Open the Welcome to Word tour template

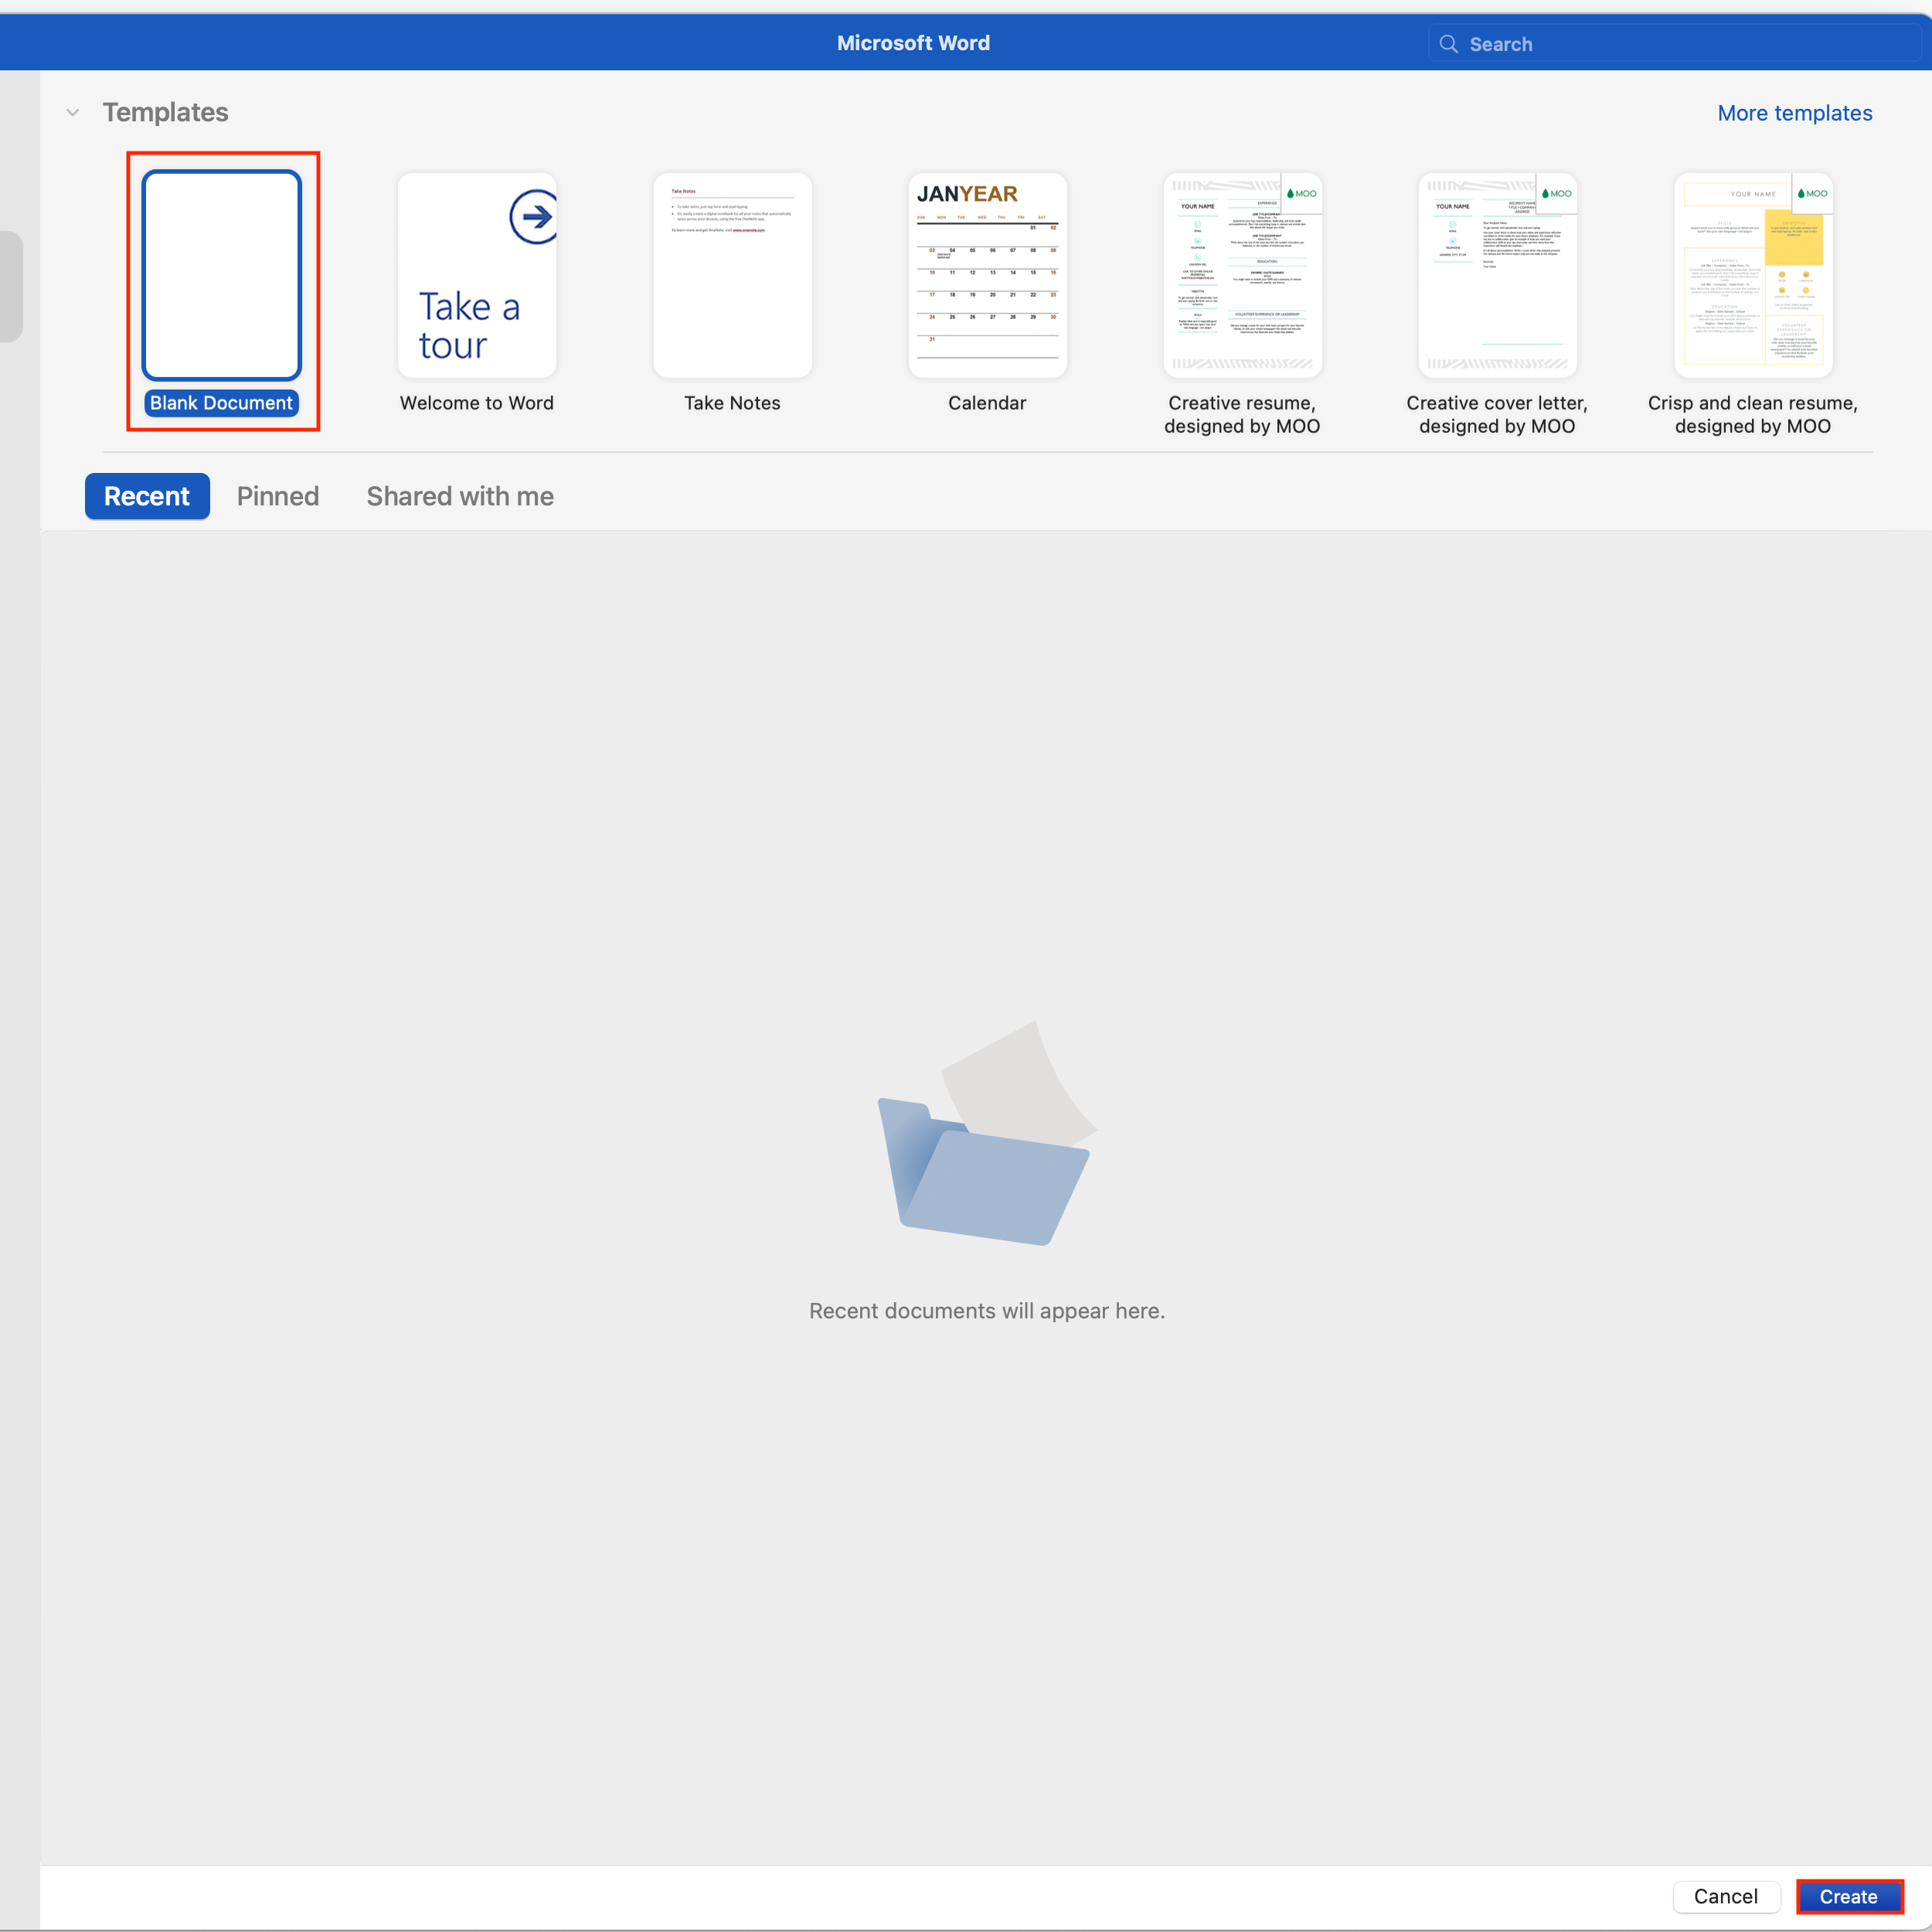(x=477, y=275)
